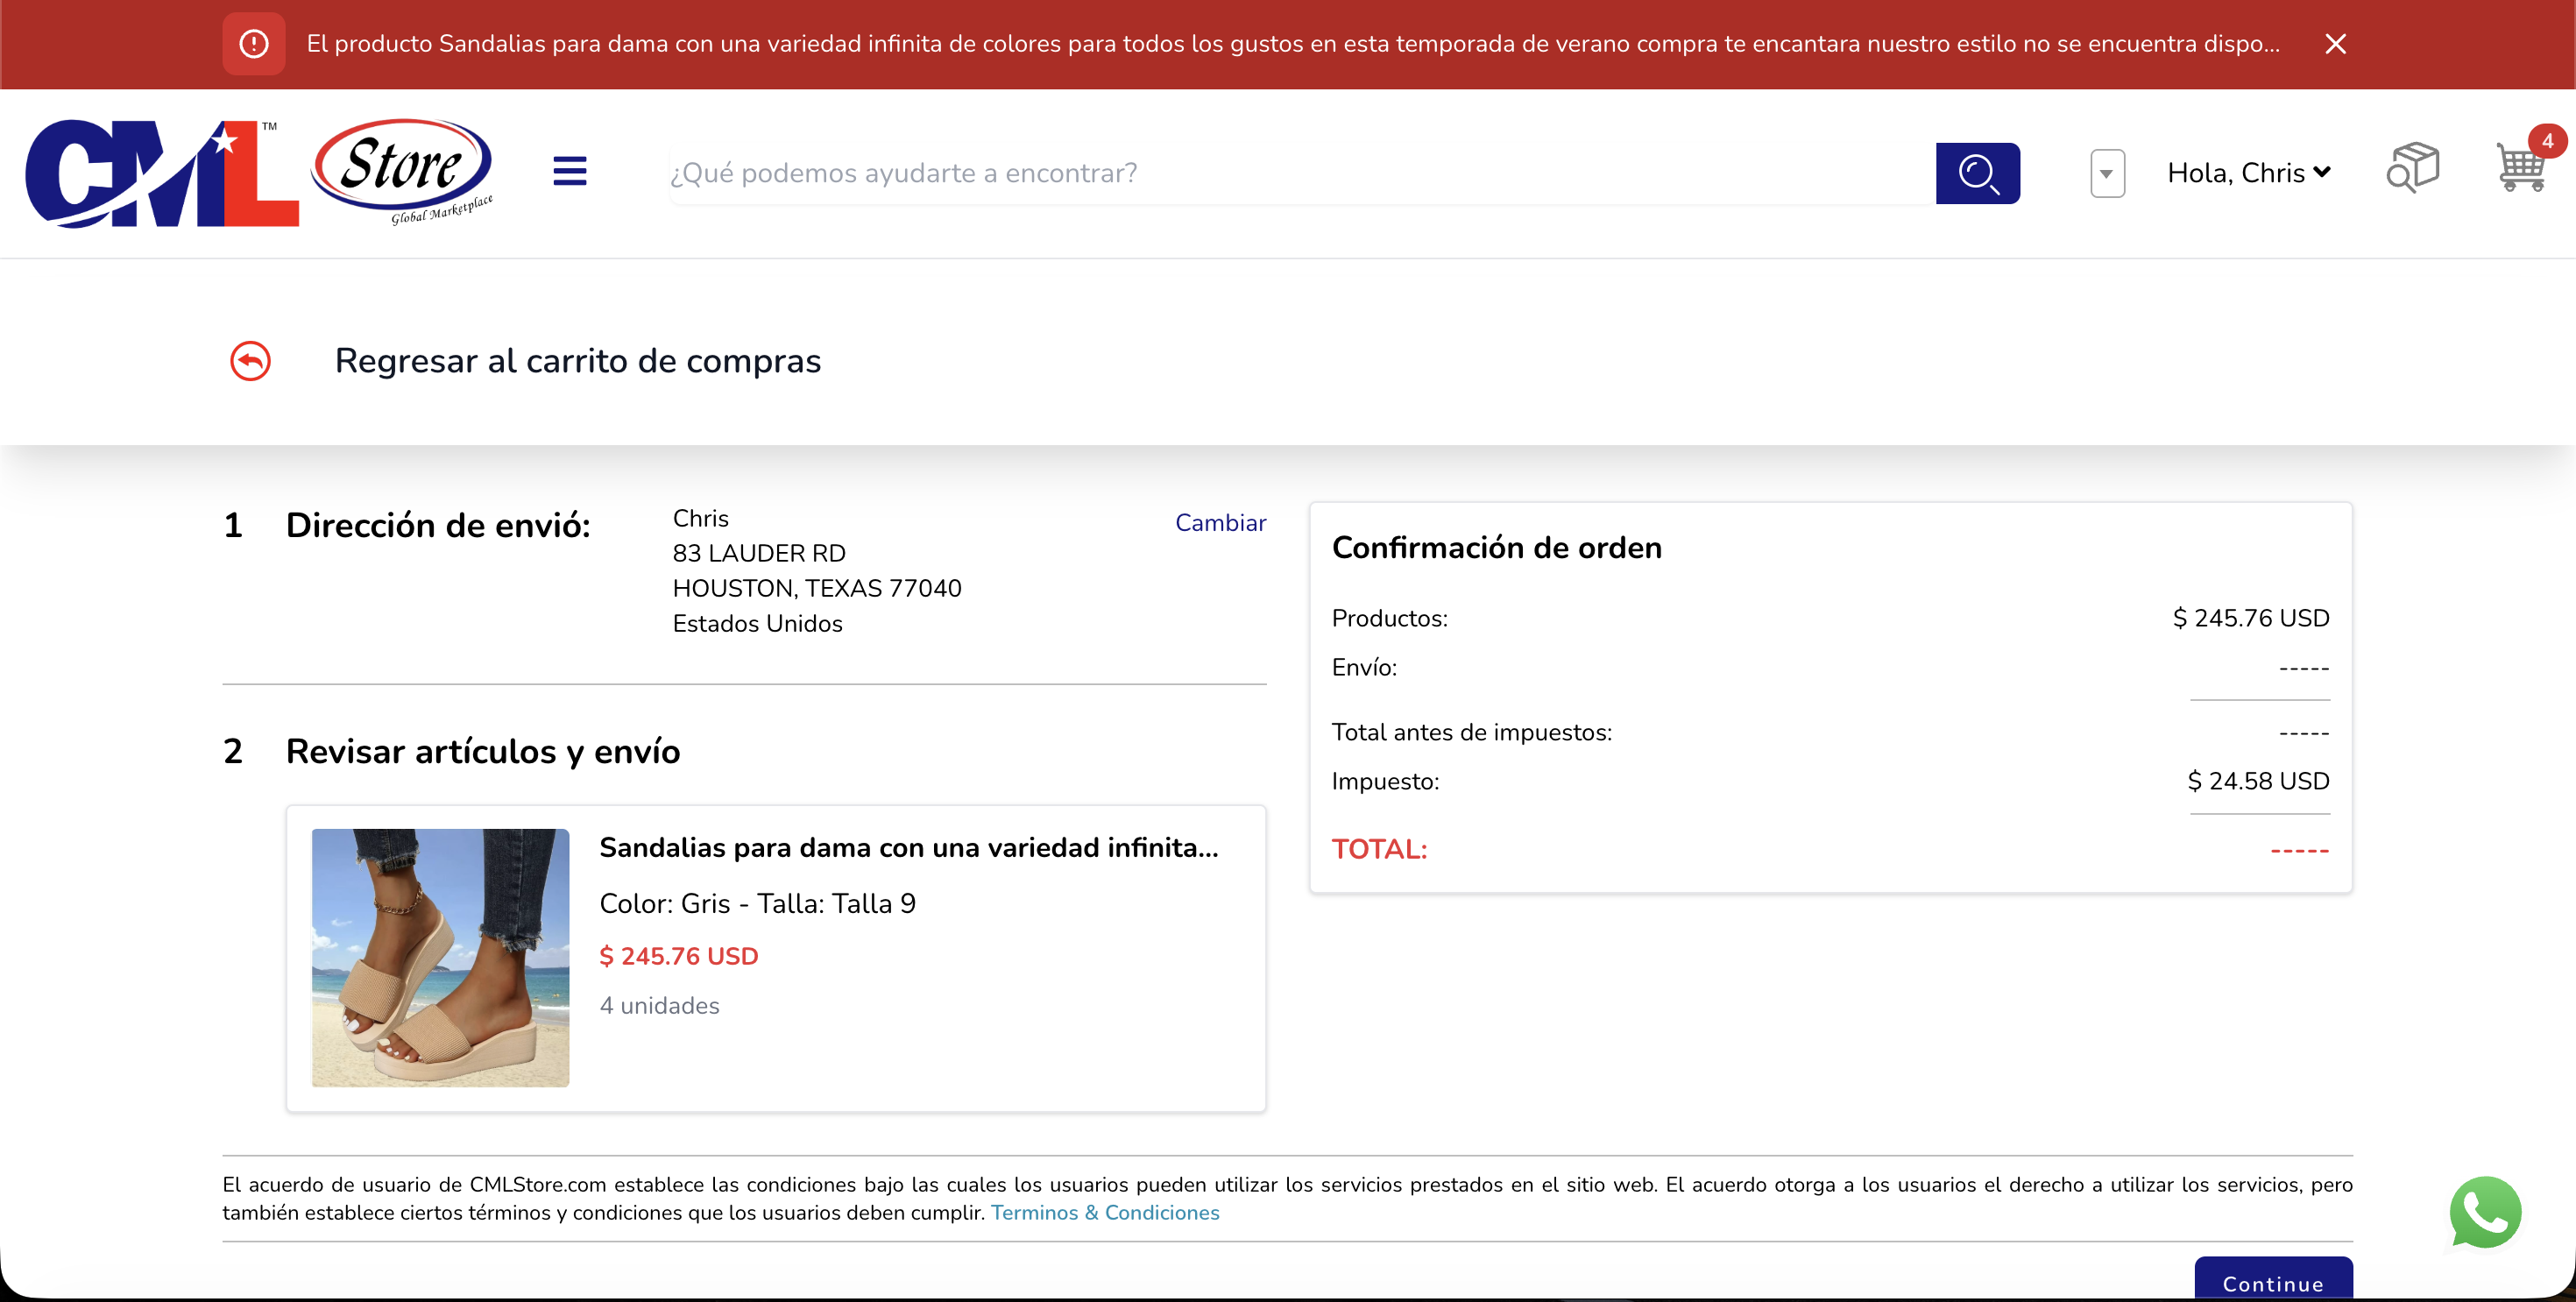Expand the Hola, Chris account menu
Viewport: 2576px width, 1302px height.
click(x=2248, y=173)
